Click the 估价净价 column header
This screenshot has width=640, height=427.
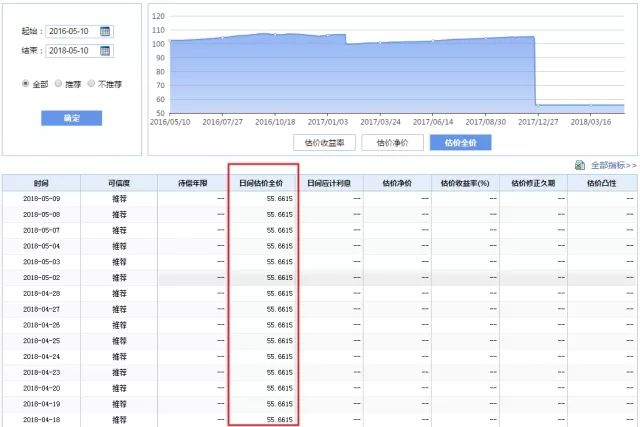[x=397, y=183]
